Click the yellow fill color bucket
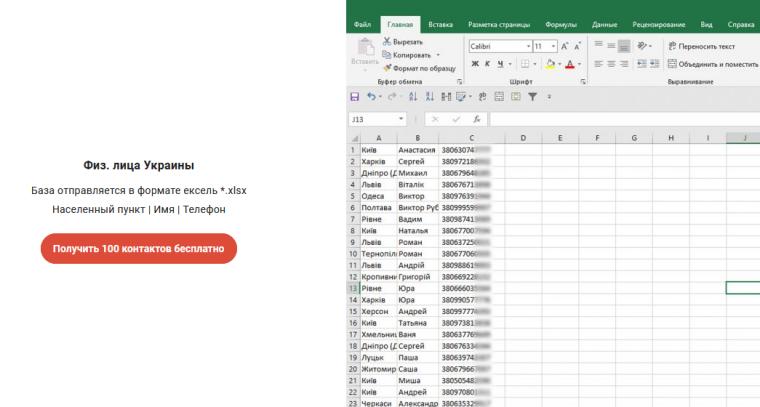 click(550, 64)
